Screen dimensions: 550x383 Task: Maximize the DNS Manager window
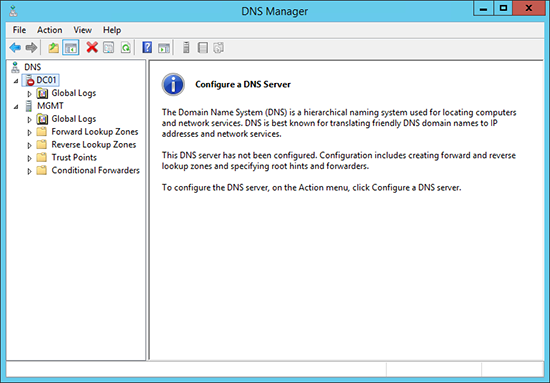click(503, 8)
